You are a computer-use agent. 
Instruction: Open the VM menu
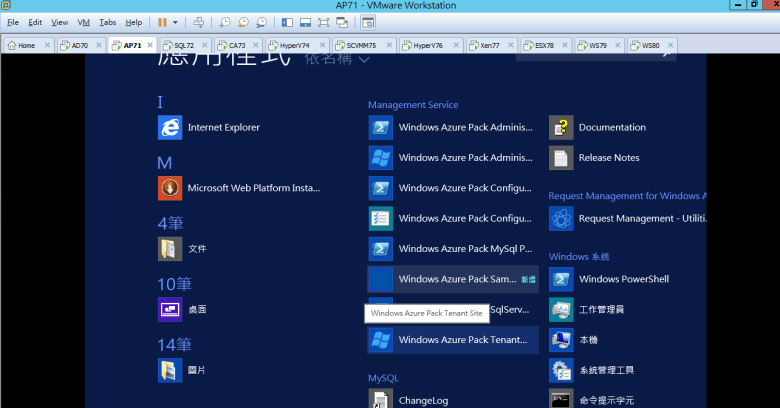(83, 22)
